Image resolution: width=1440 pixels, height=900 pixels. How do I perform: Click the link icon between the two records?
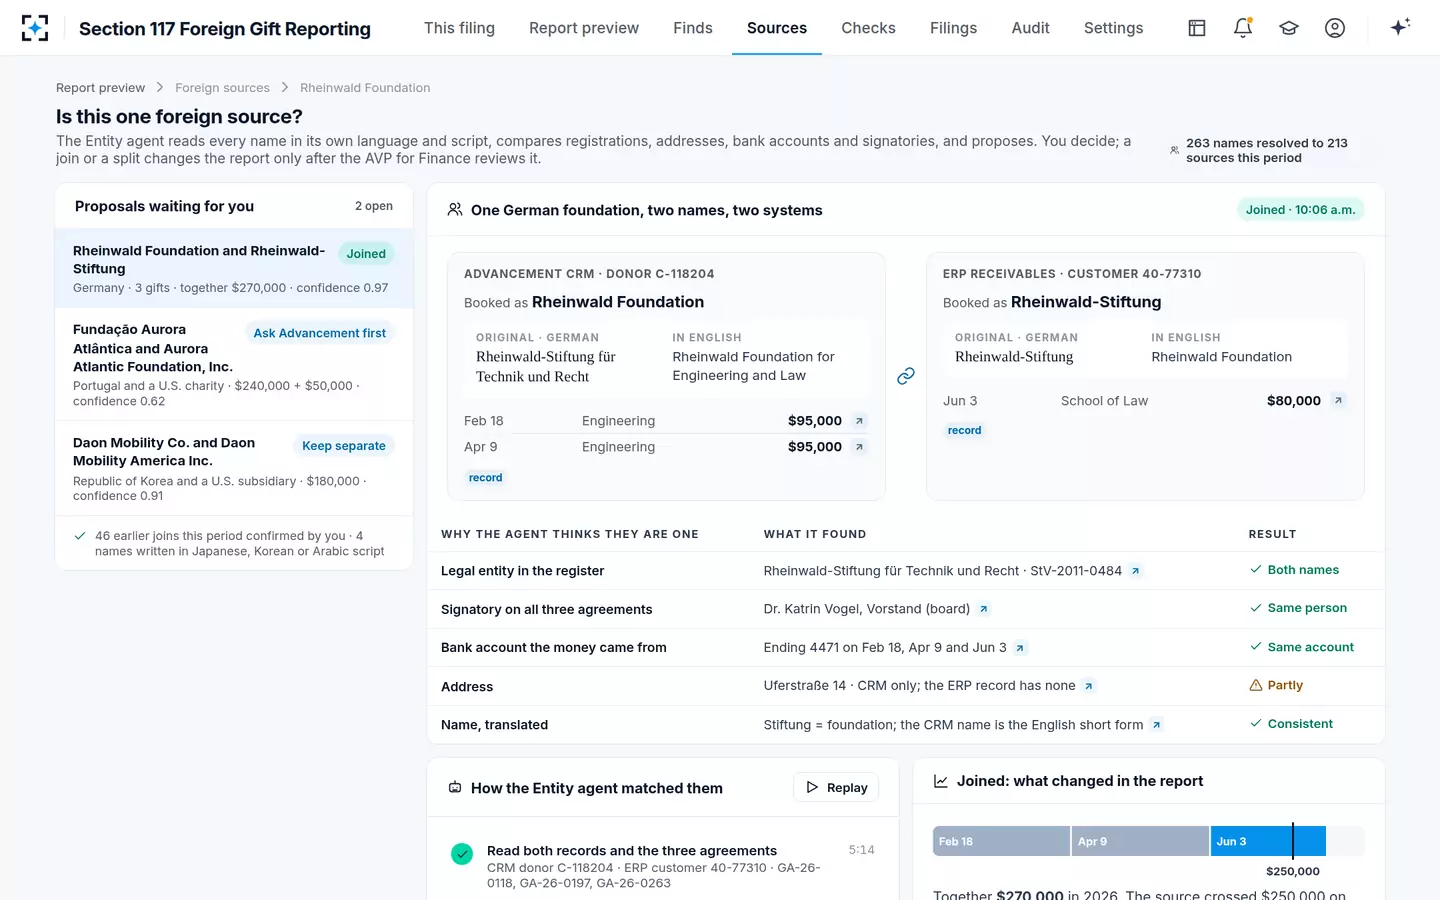coord(906,376)
